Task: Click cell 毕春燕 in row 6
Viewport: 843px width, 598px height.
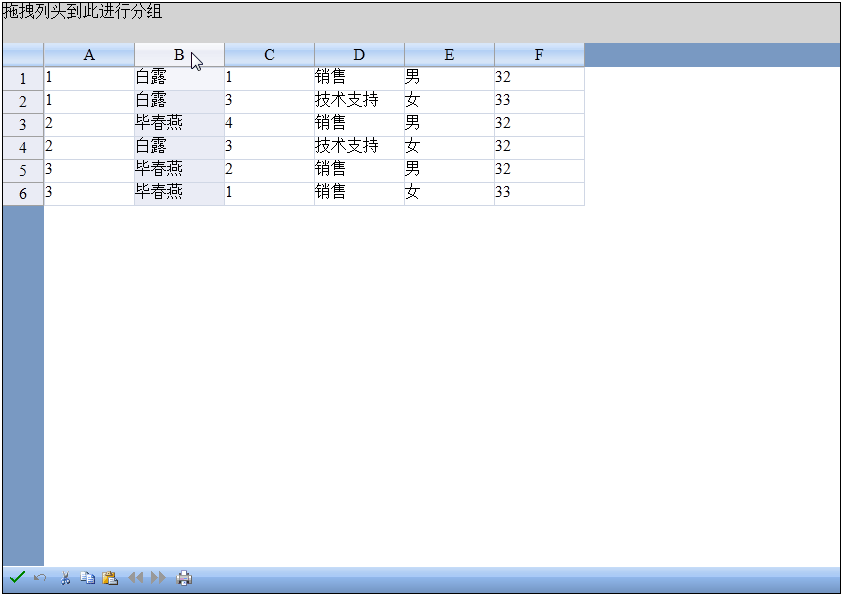Action: tap(179, 194)
